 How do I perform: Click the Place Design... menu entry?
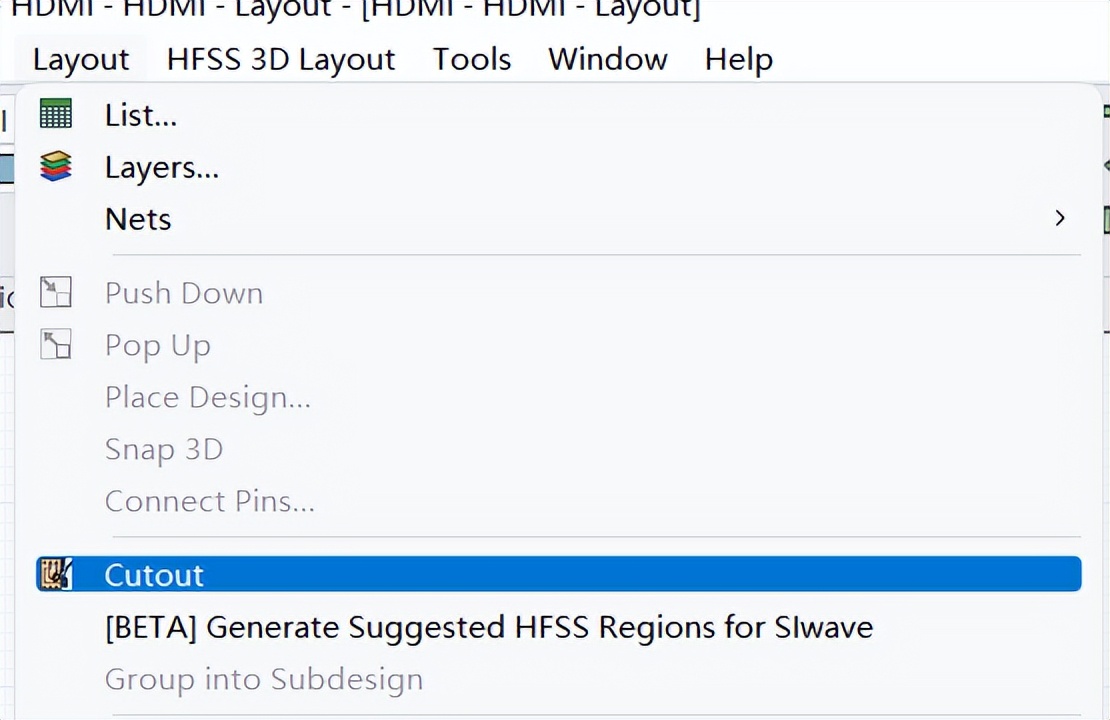tap(208, 397)
